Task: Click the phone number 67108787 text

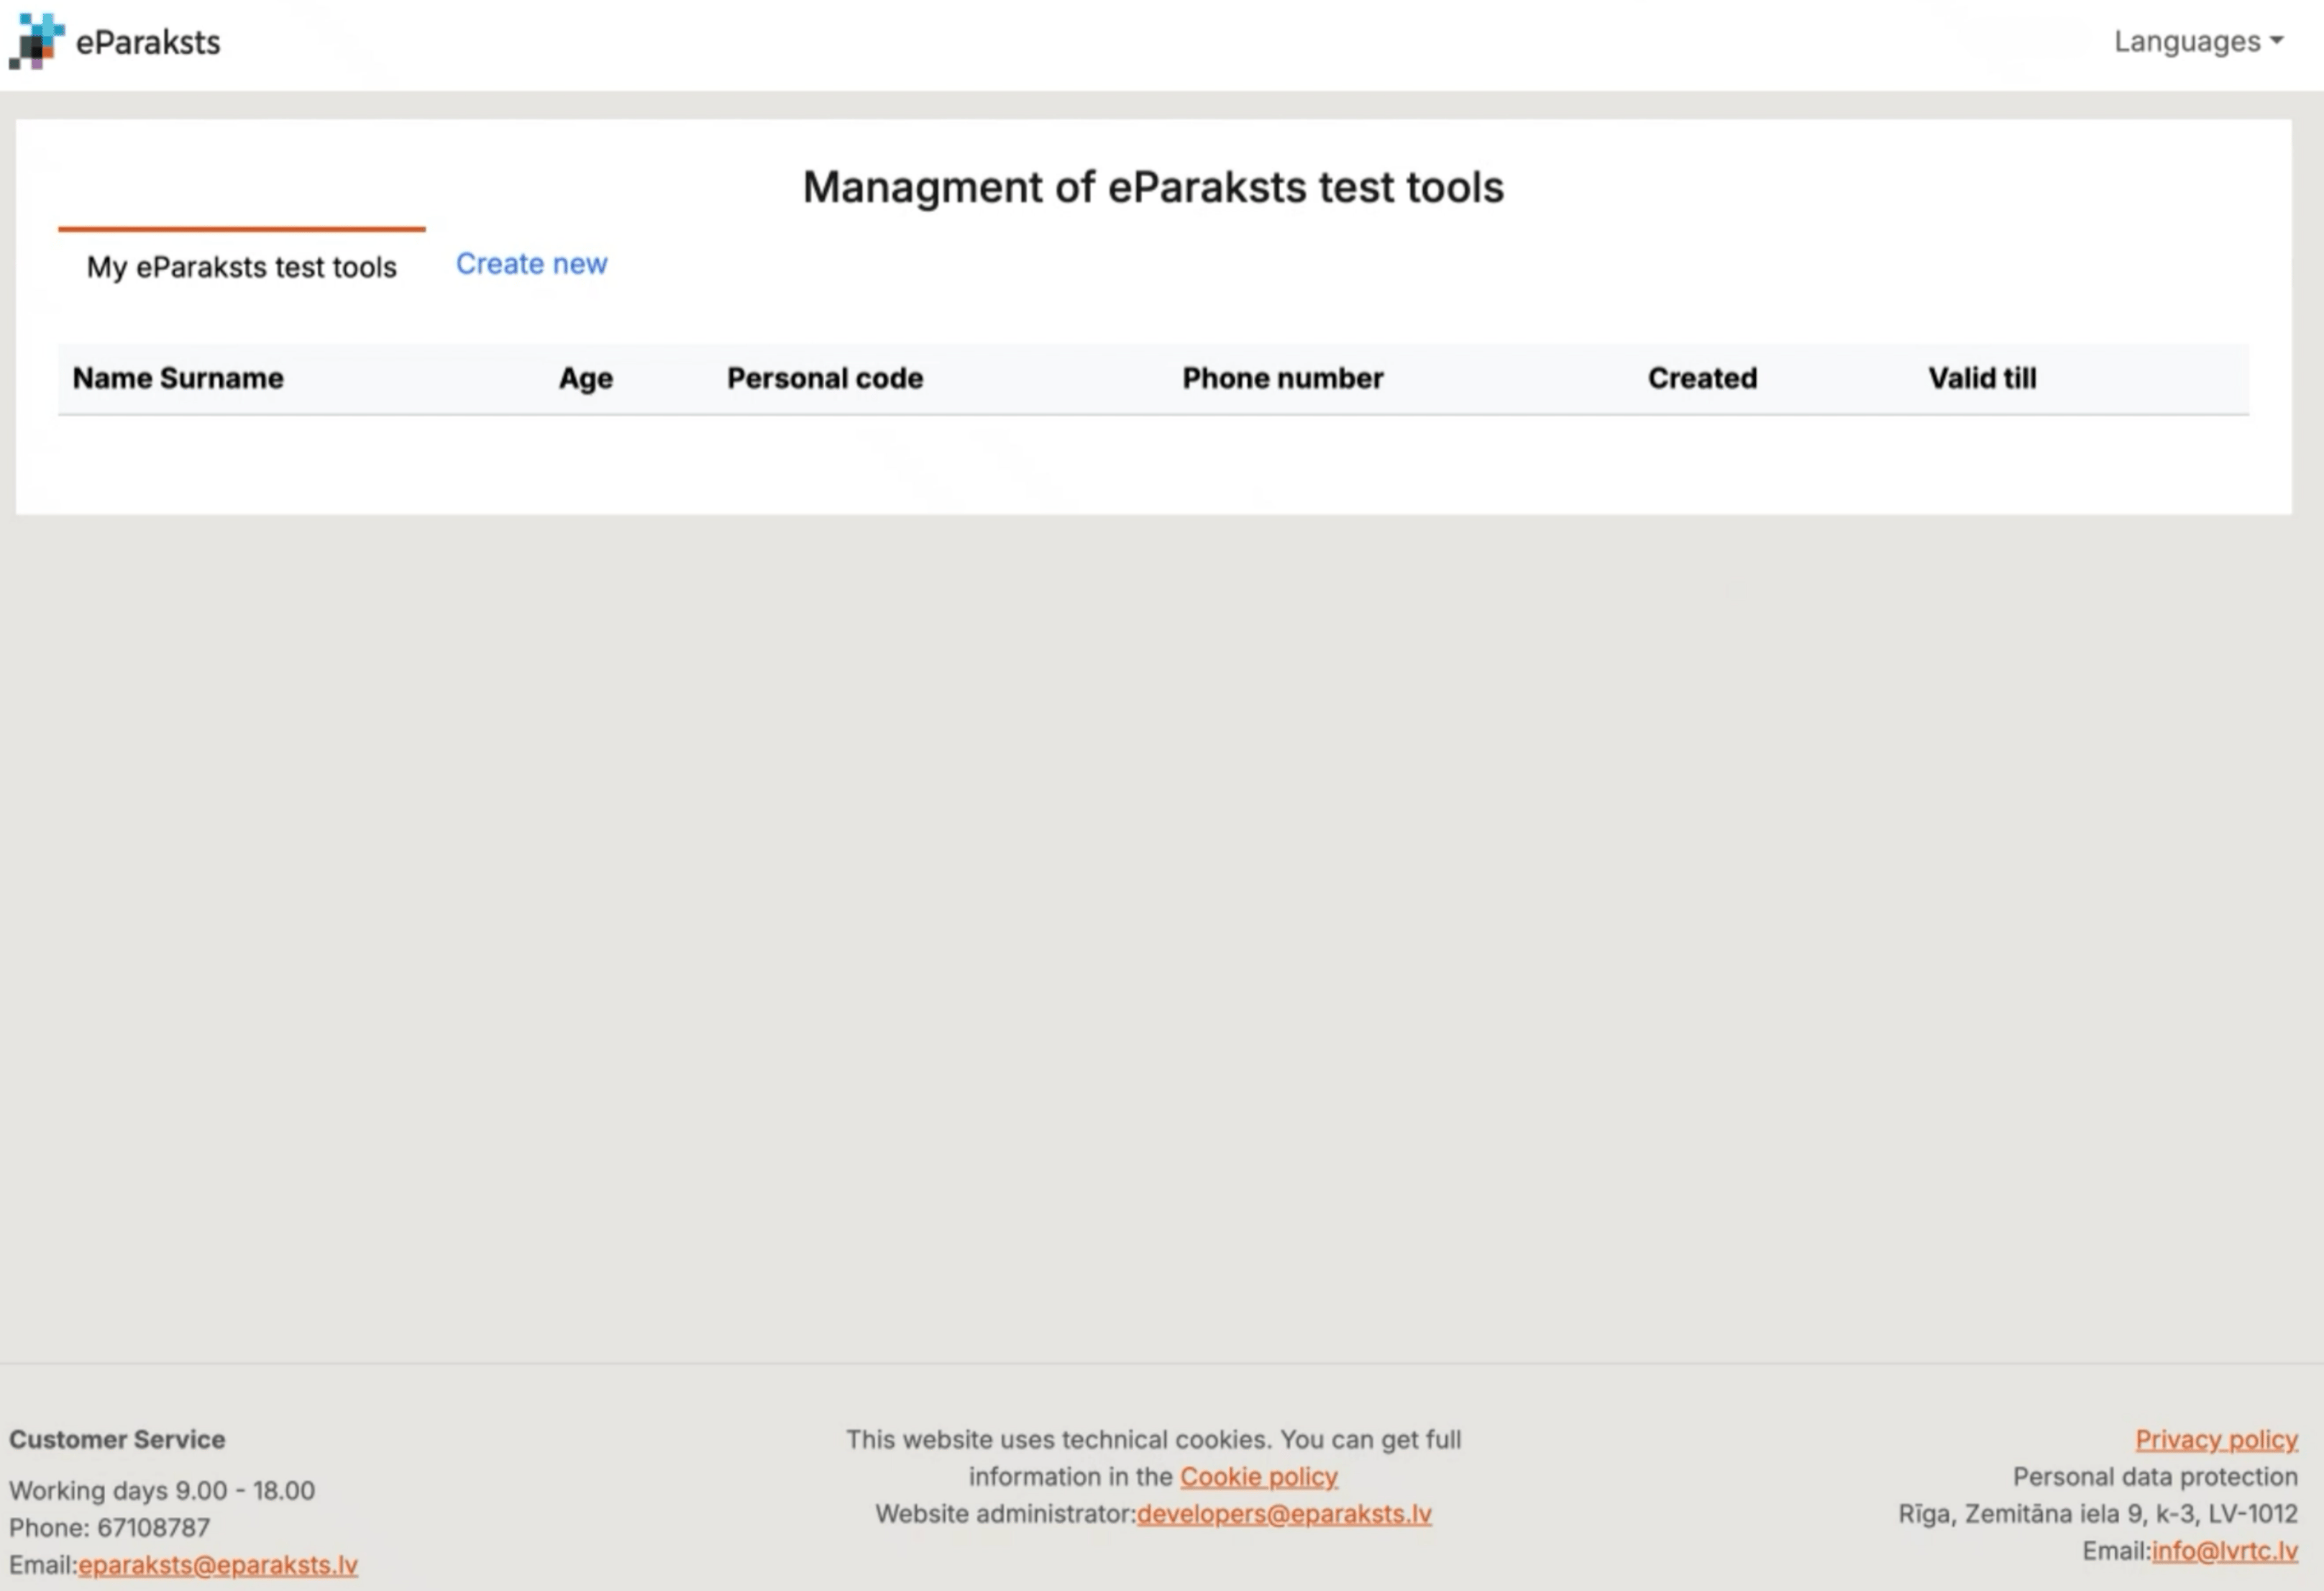Action: click(x=153, y=1528)
